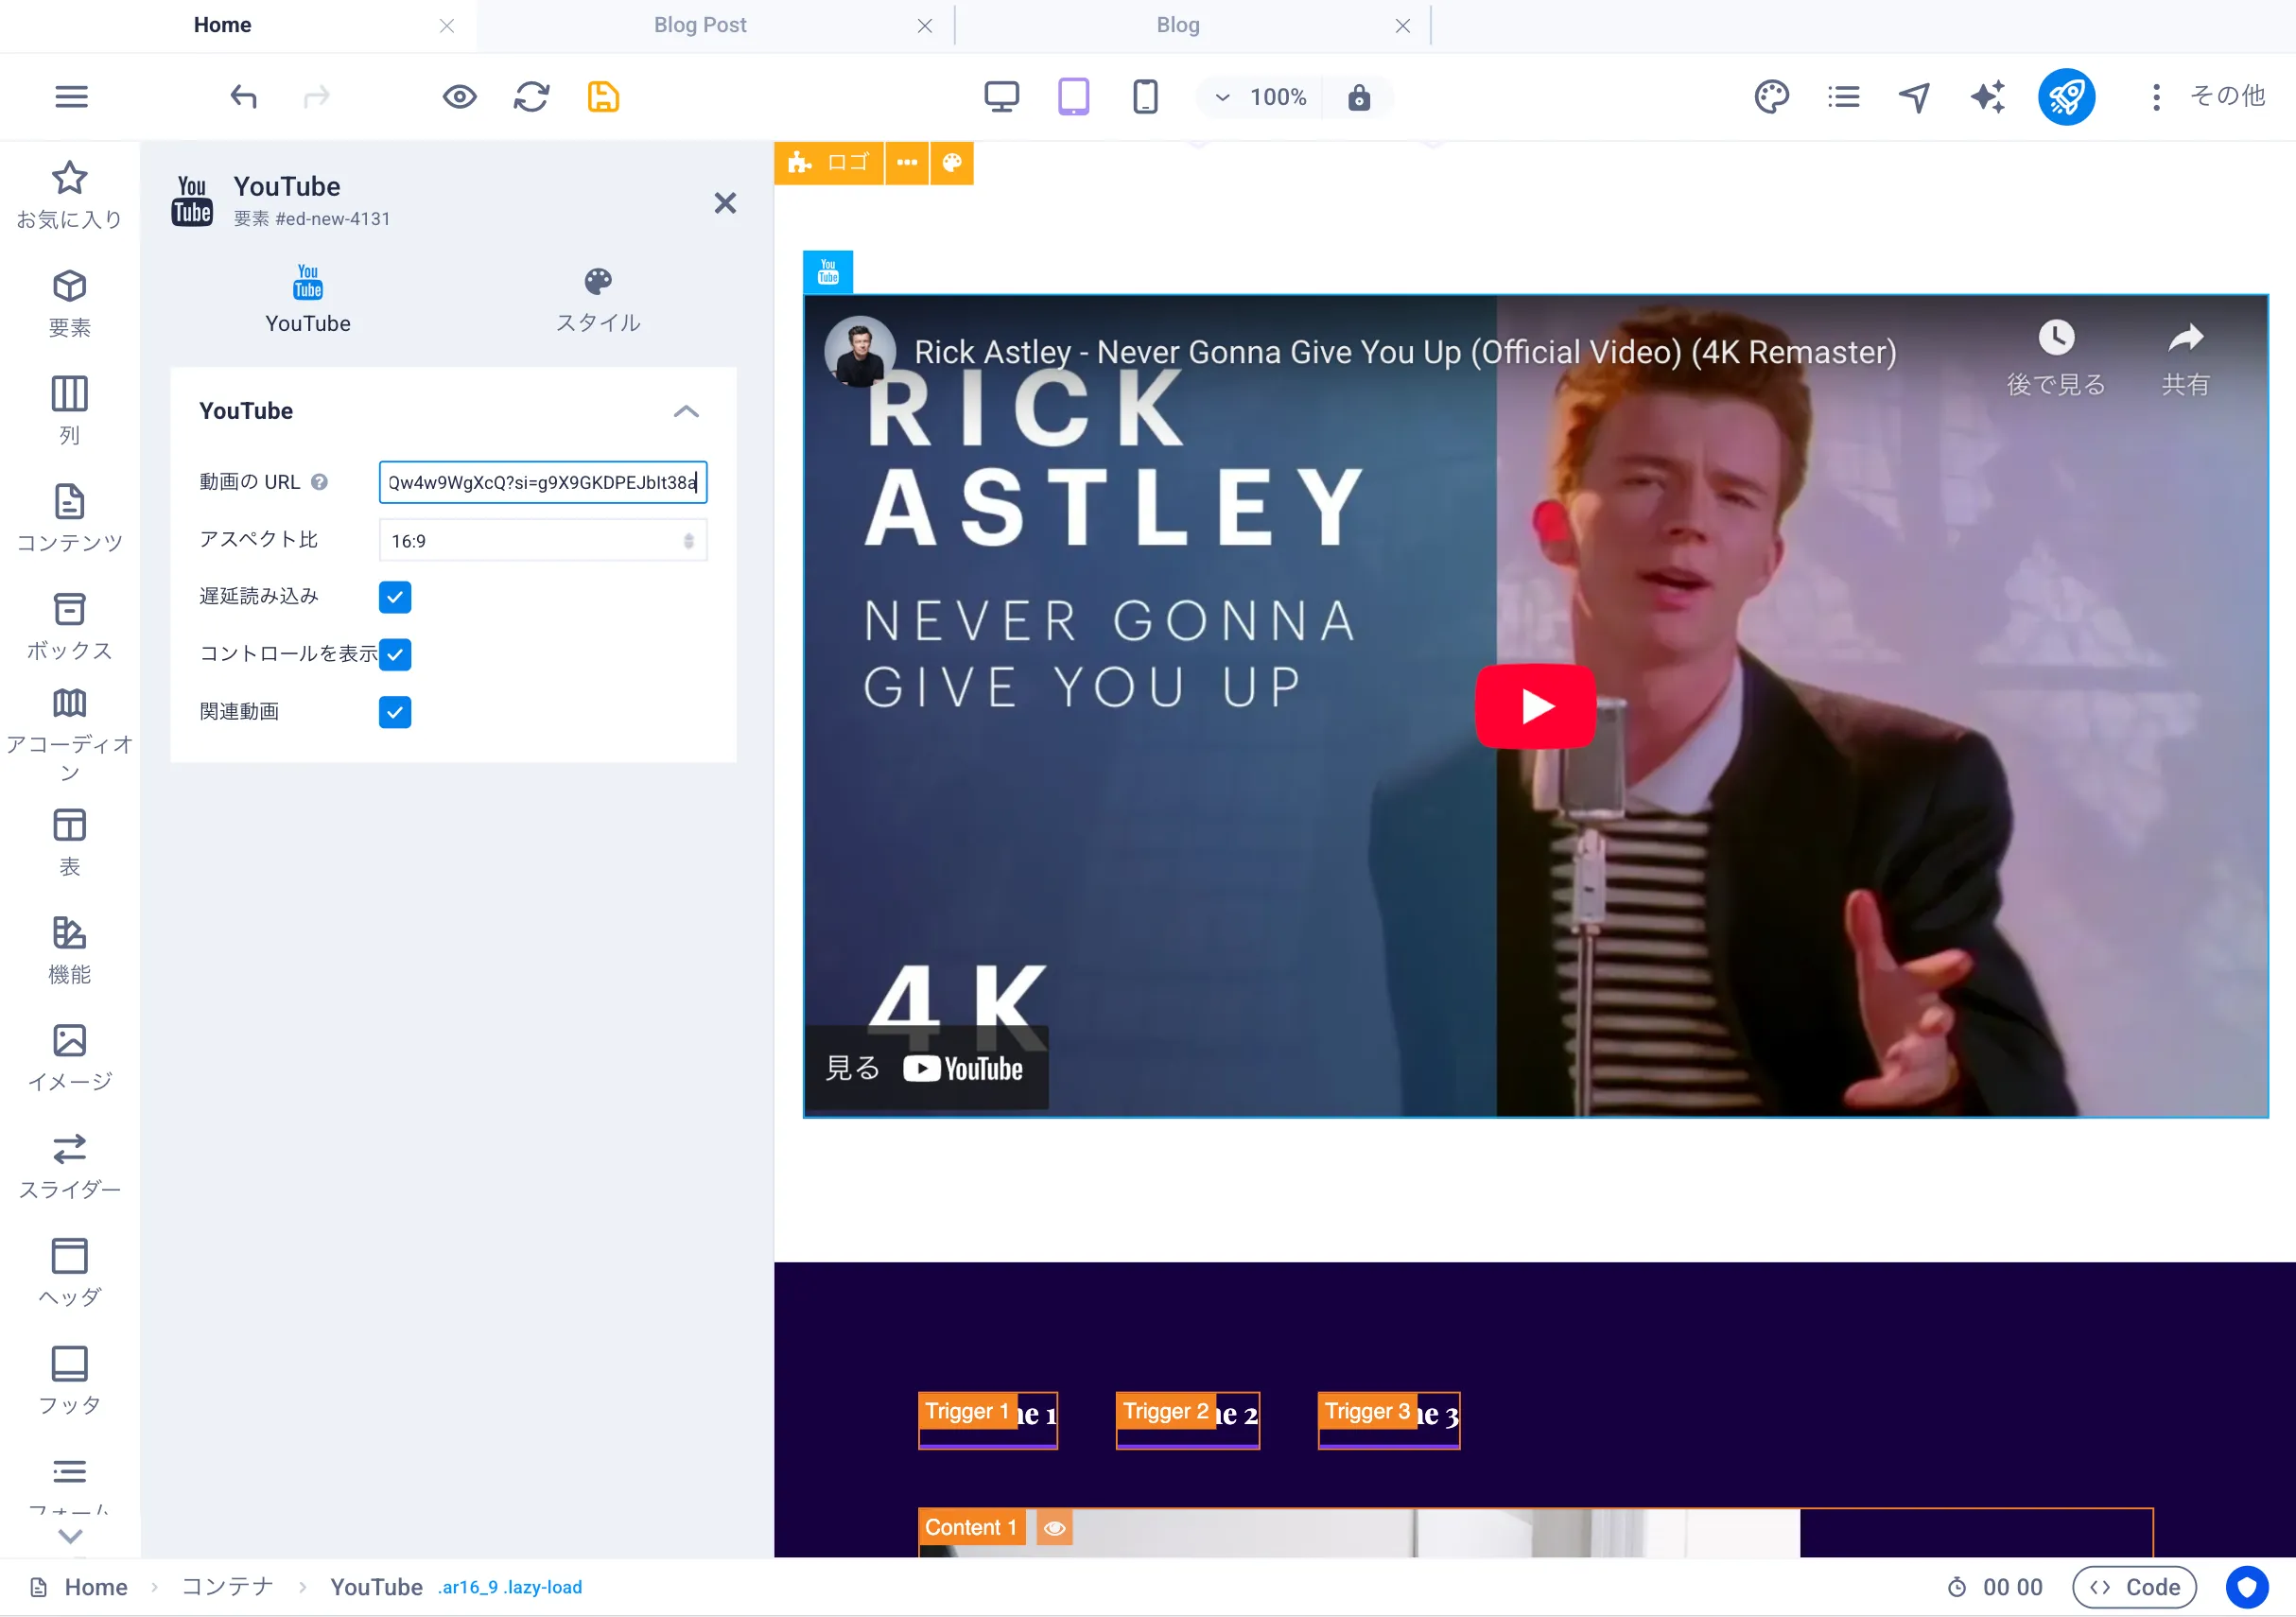Switch to the スタイル style tab
Image resolution: width=2296 pixels, height=1617 pixels.
coord(598,299)
